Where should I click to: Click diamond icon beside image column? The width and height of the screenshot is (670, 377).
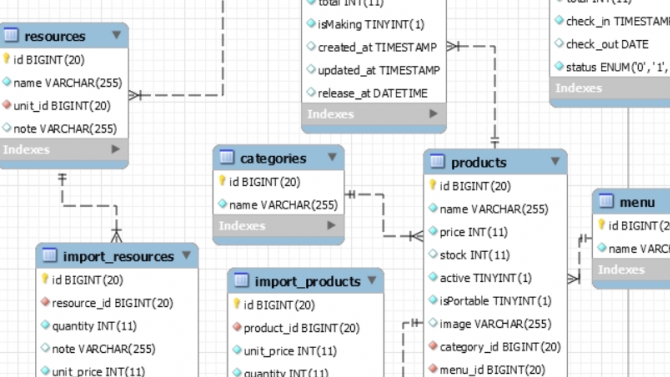coord(433,323)
